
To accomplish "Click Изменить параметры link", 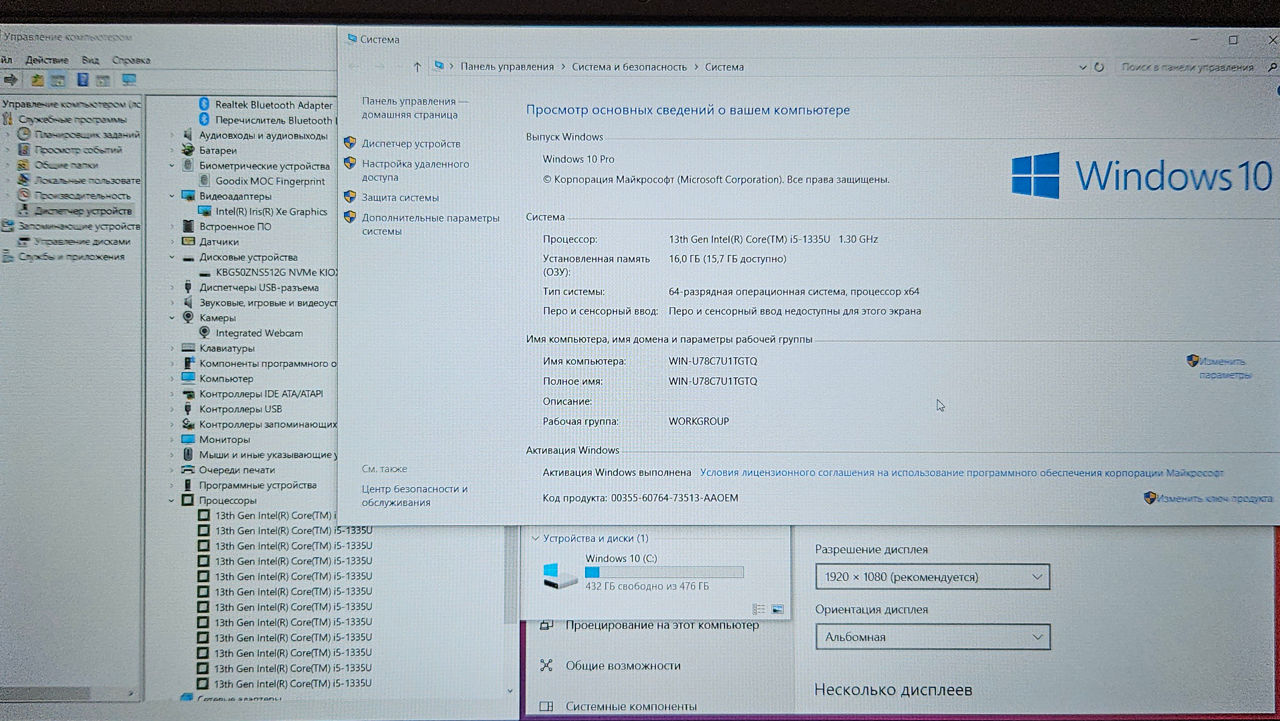I will pos(1225,368).
